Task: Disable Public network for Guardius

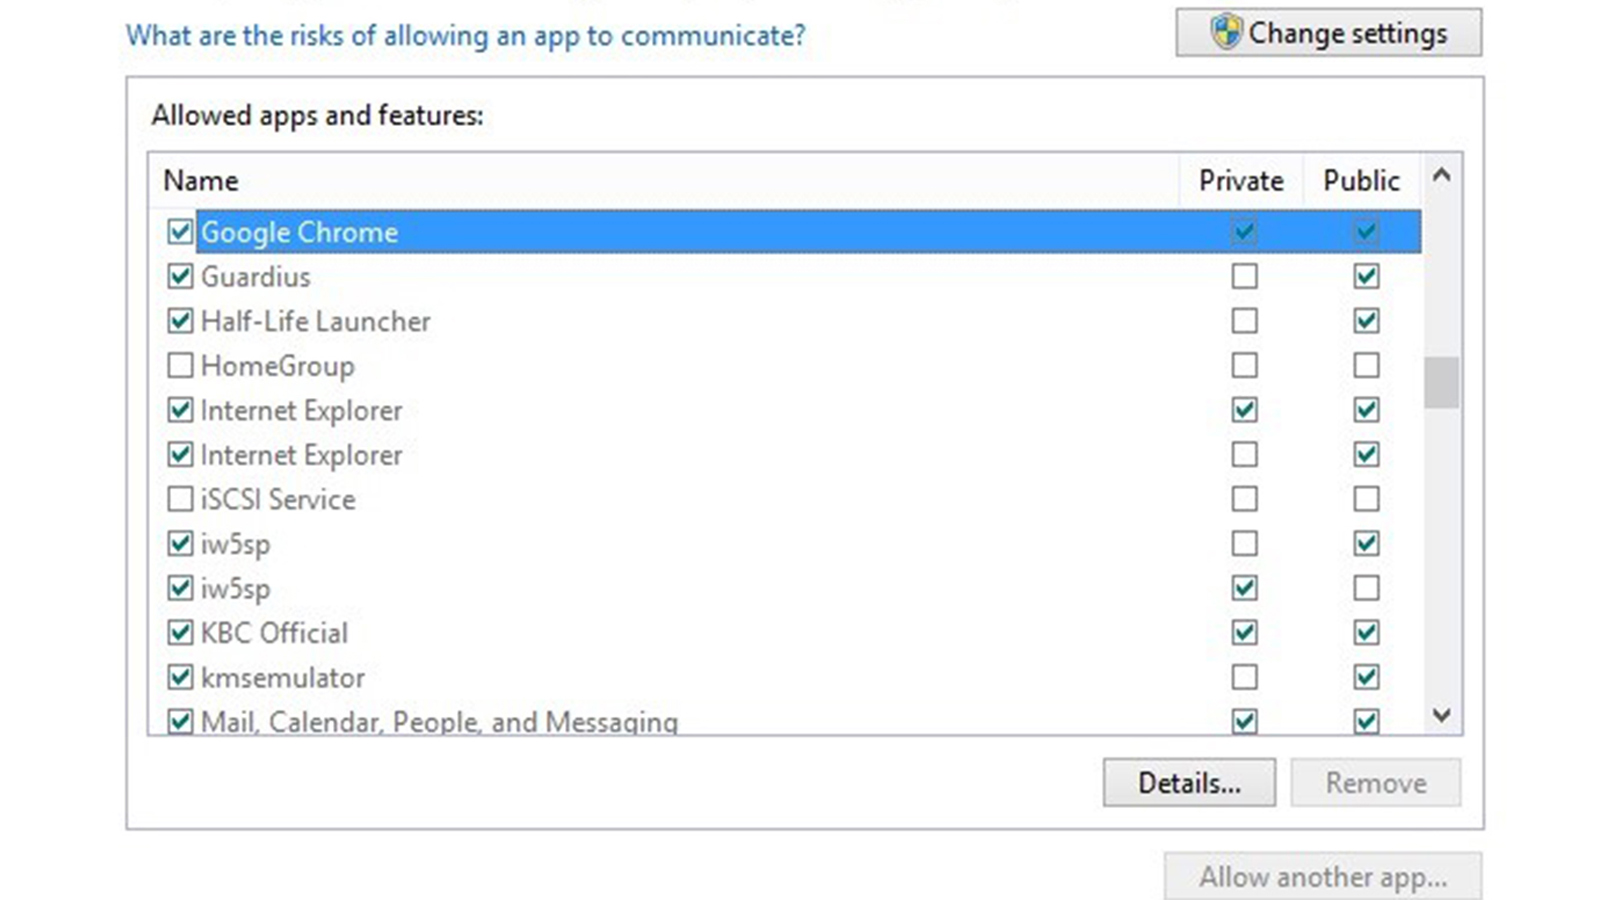Action: pos(1366,276)
